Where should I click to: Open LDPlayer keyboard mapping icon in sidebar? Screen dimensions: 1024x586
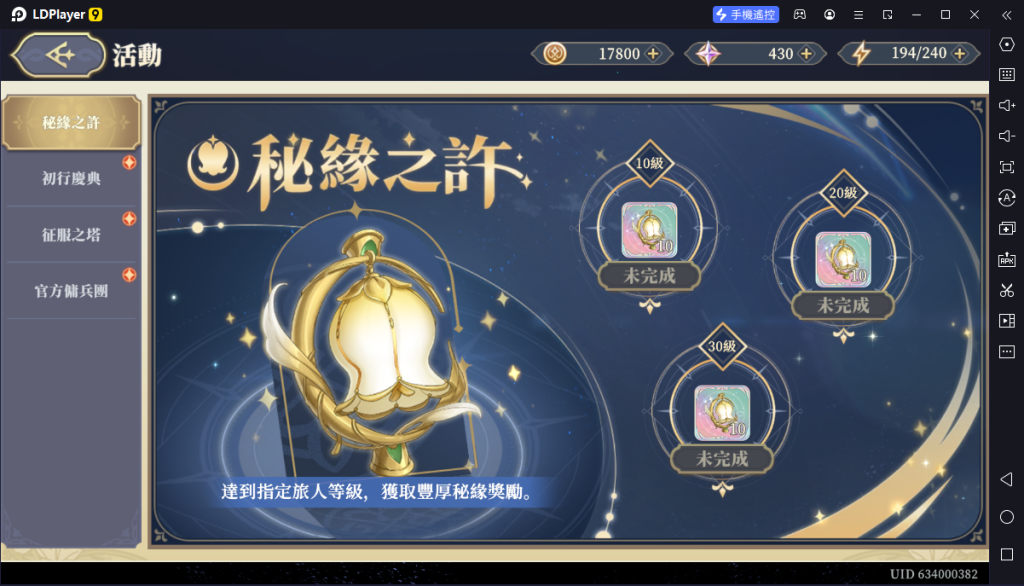coord(1006,74)
